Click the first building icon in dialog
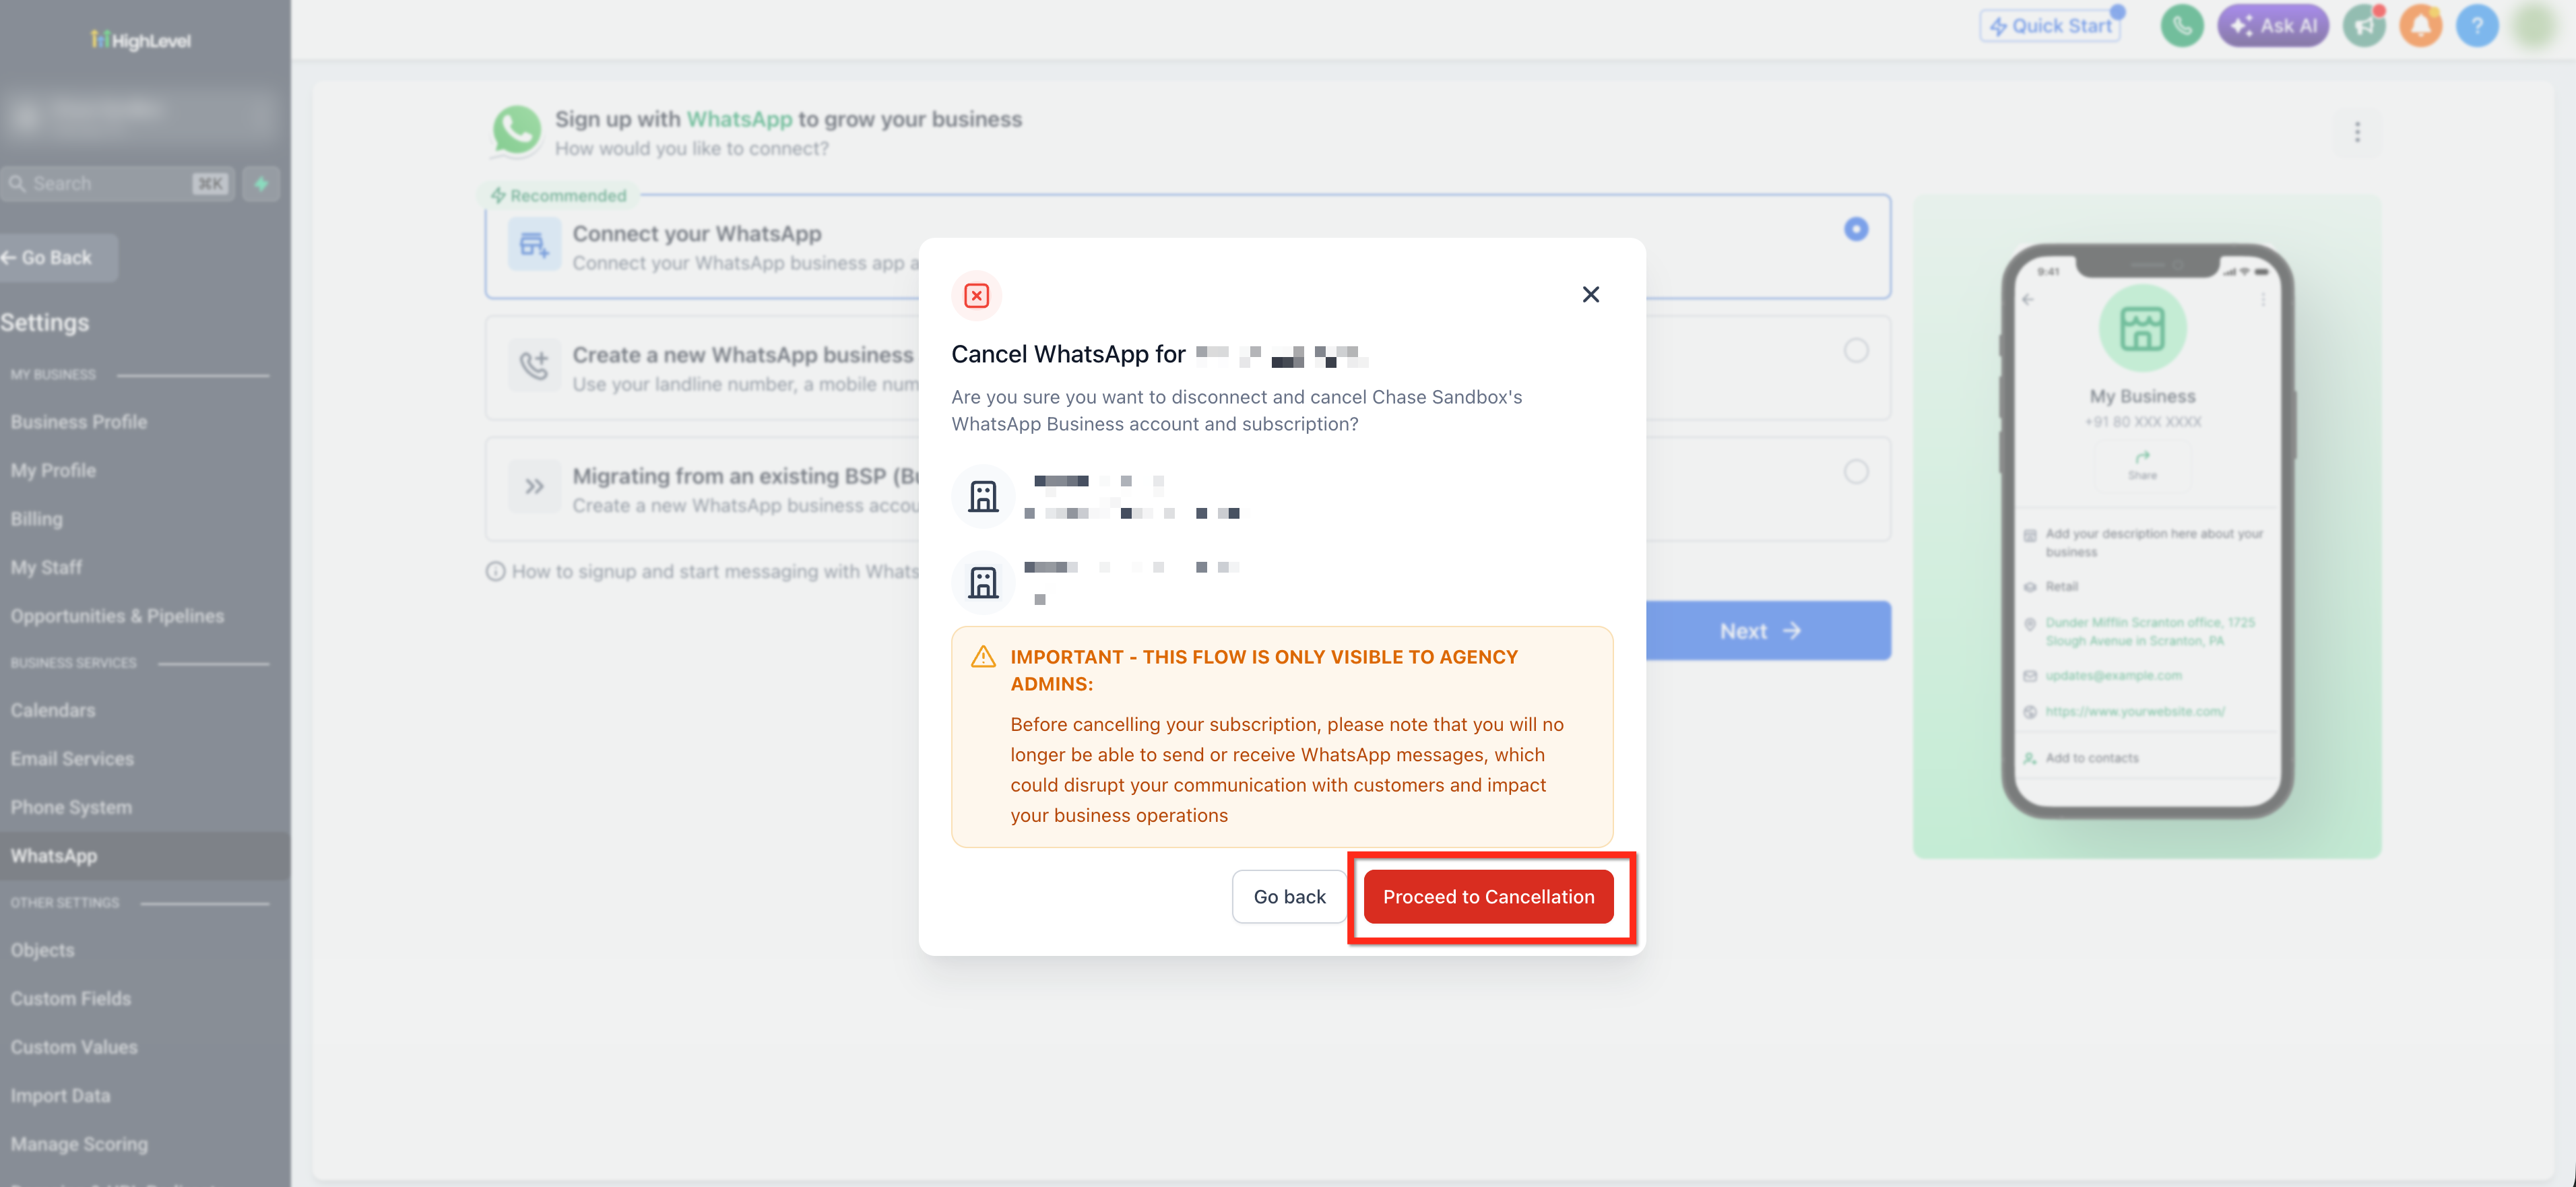This screenshot has height=1187, width=2576. click(983, 496)
